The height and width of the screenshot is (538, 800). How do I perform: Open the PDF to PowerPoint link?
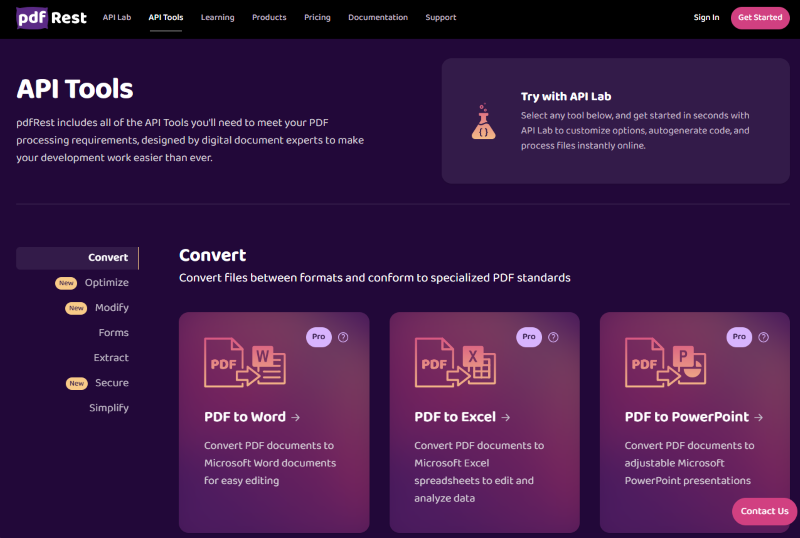[x=694, y=417]
